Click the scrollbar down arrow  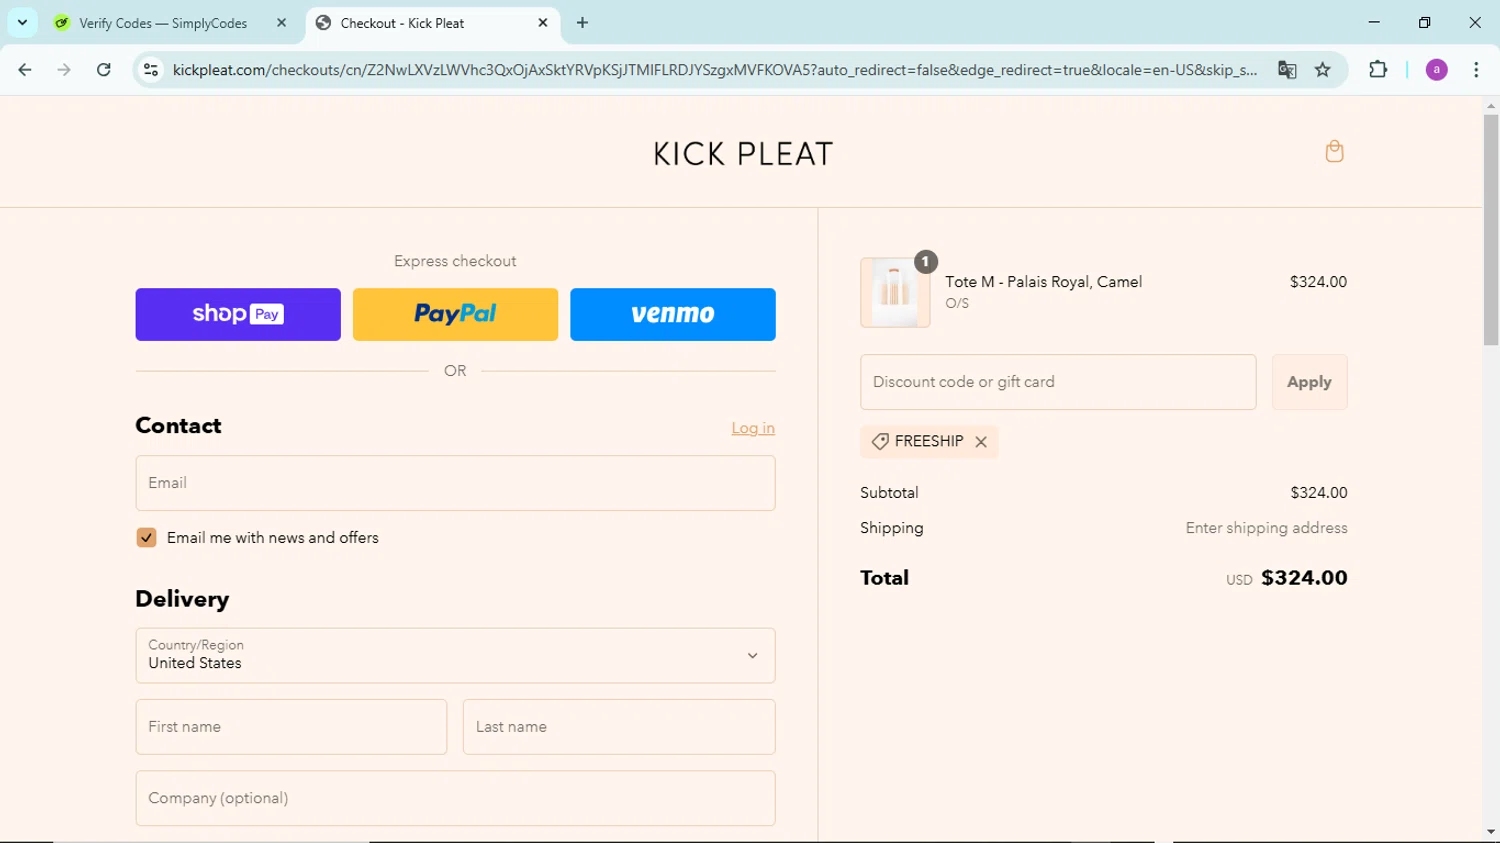[1491, 832]
